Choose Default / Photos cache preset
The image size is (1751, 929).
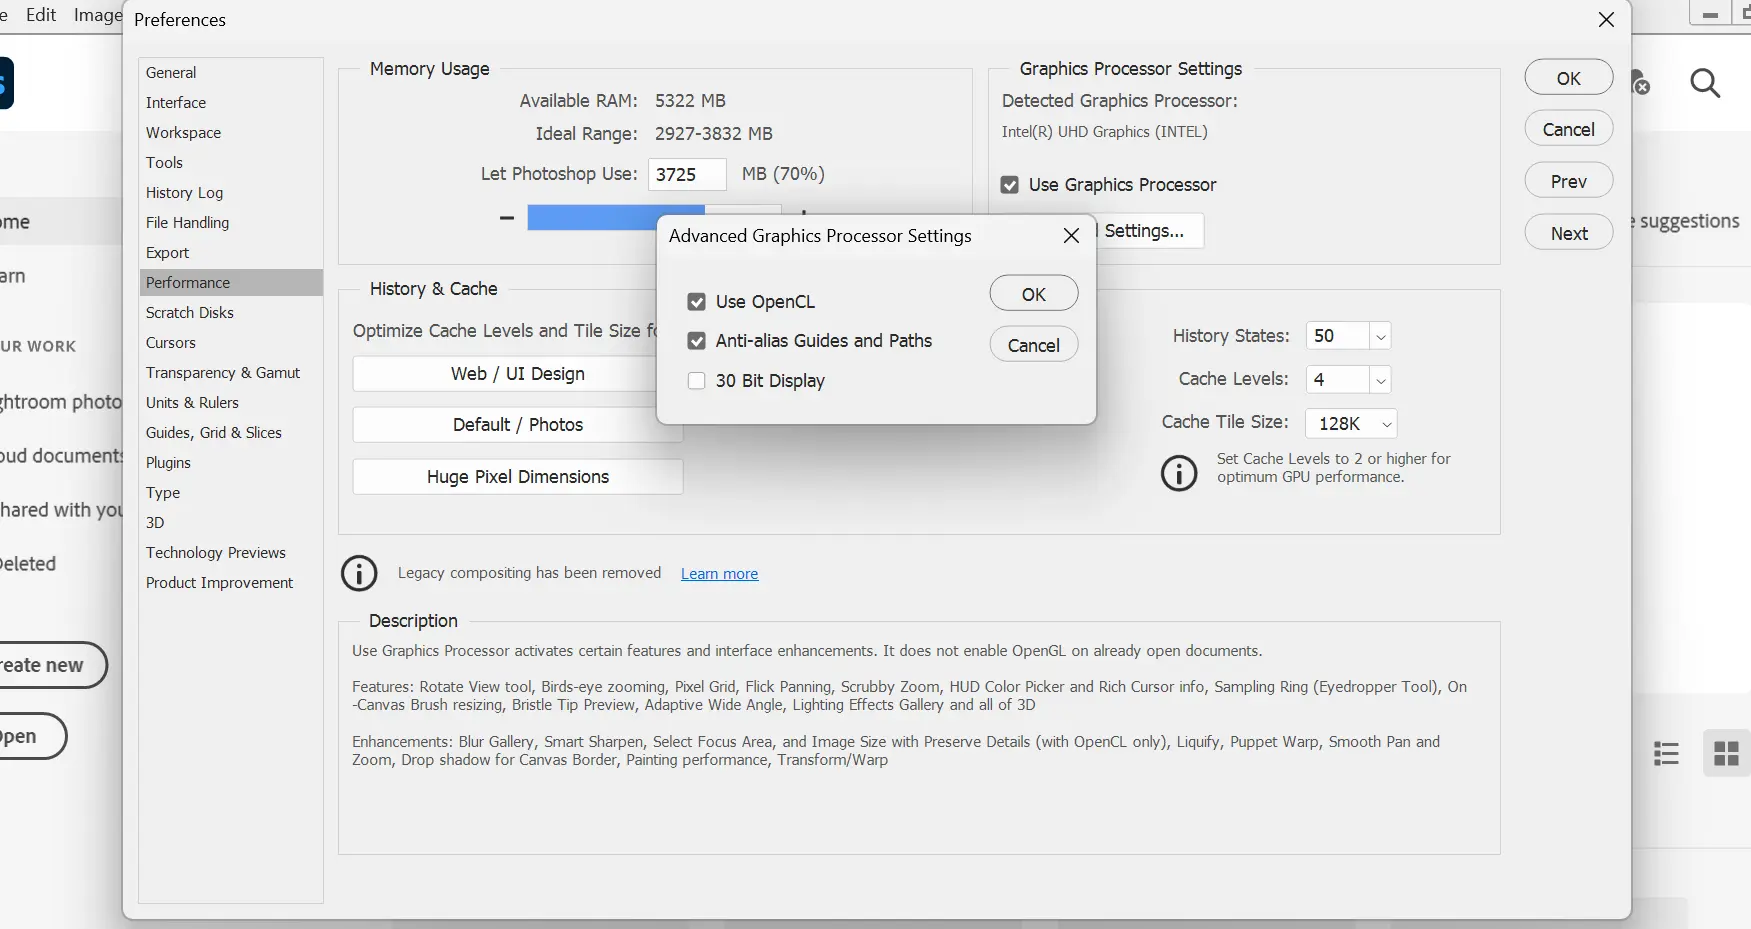pyautogui.click(x=517, y=425)
